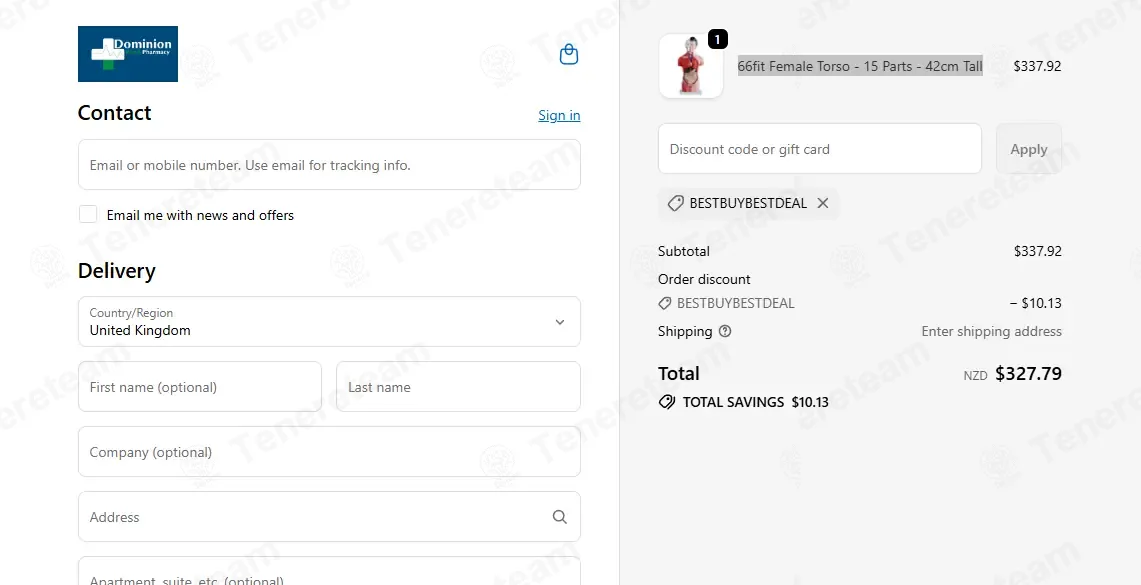1141x585 pixels.
Task: Click the BESTBUYBESTDEAL tag icon chip
Action: 675,203
